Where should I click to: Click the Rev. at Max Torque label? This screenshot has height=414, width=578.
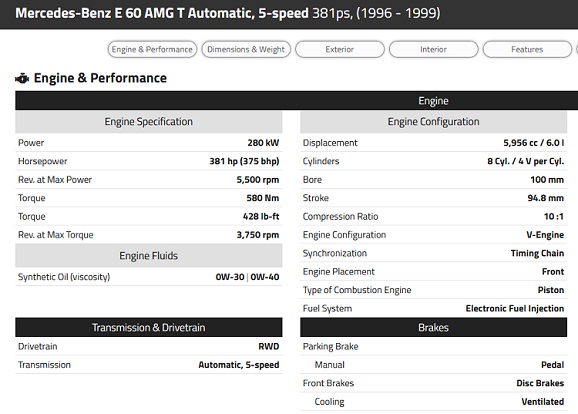point(56,235)
